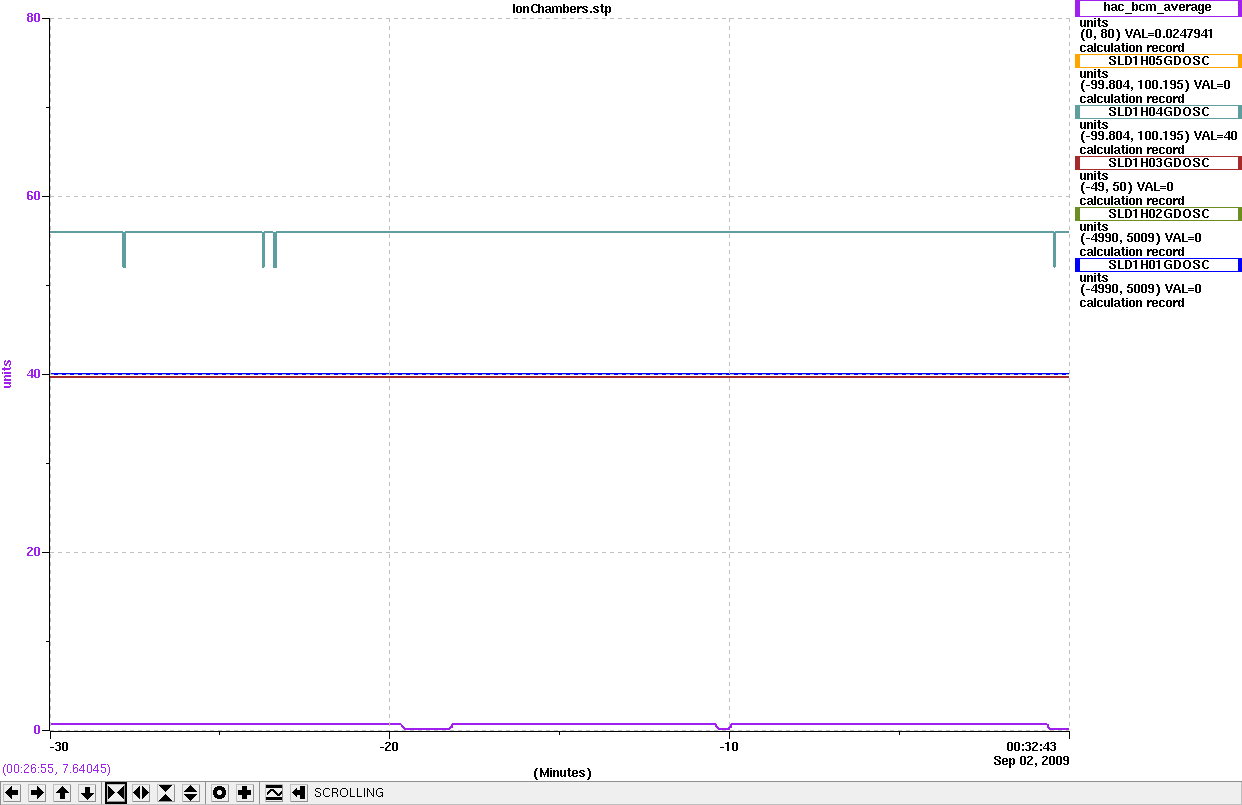
Task: Click the auto-scale circle icon
Action: point(219,793)
